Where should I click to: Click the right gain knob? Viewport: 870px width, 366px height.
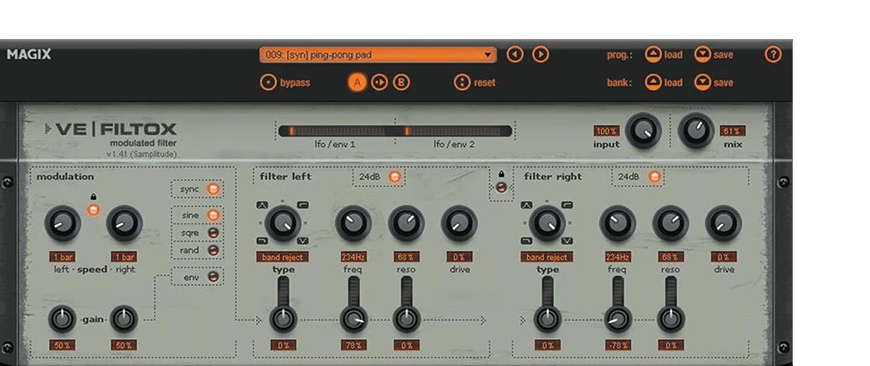pos(124,319)
